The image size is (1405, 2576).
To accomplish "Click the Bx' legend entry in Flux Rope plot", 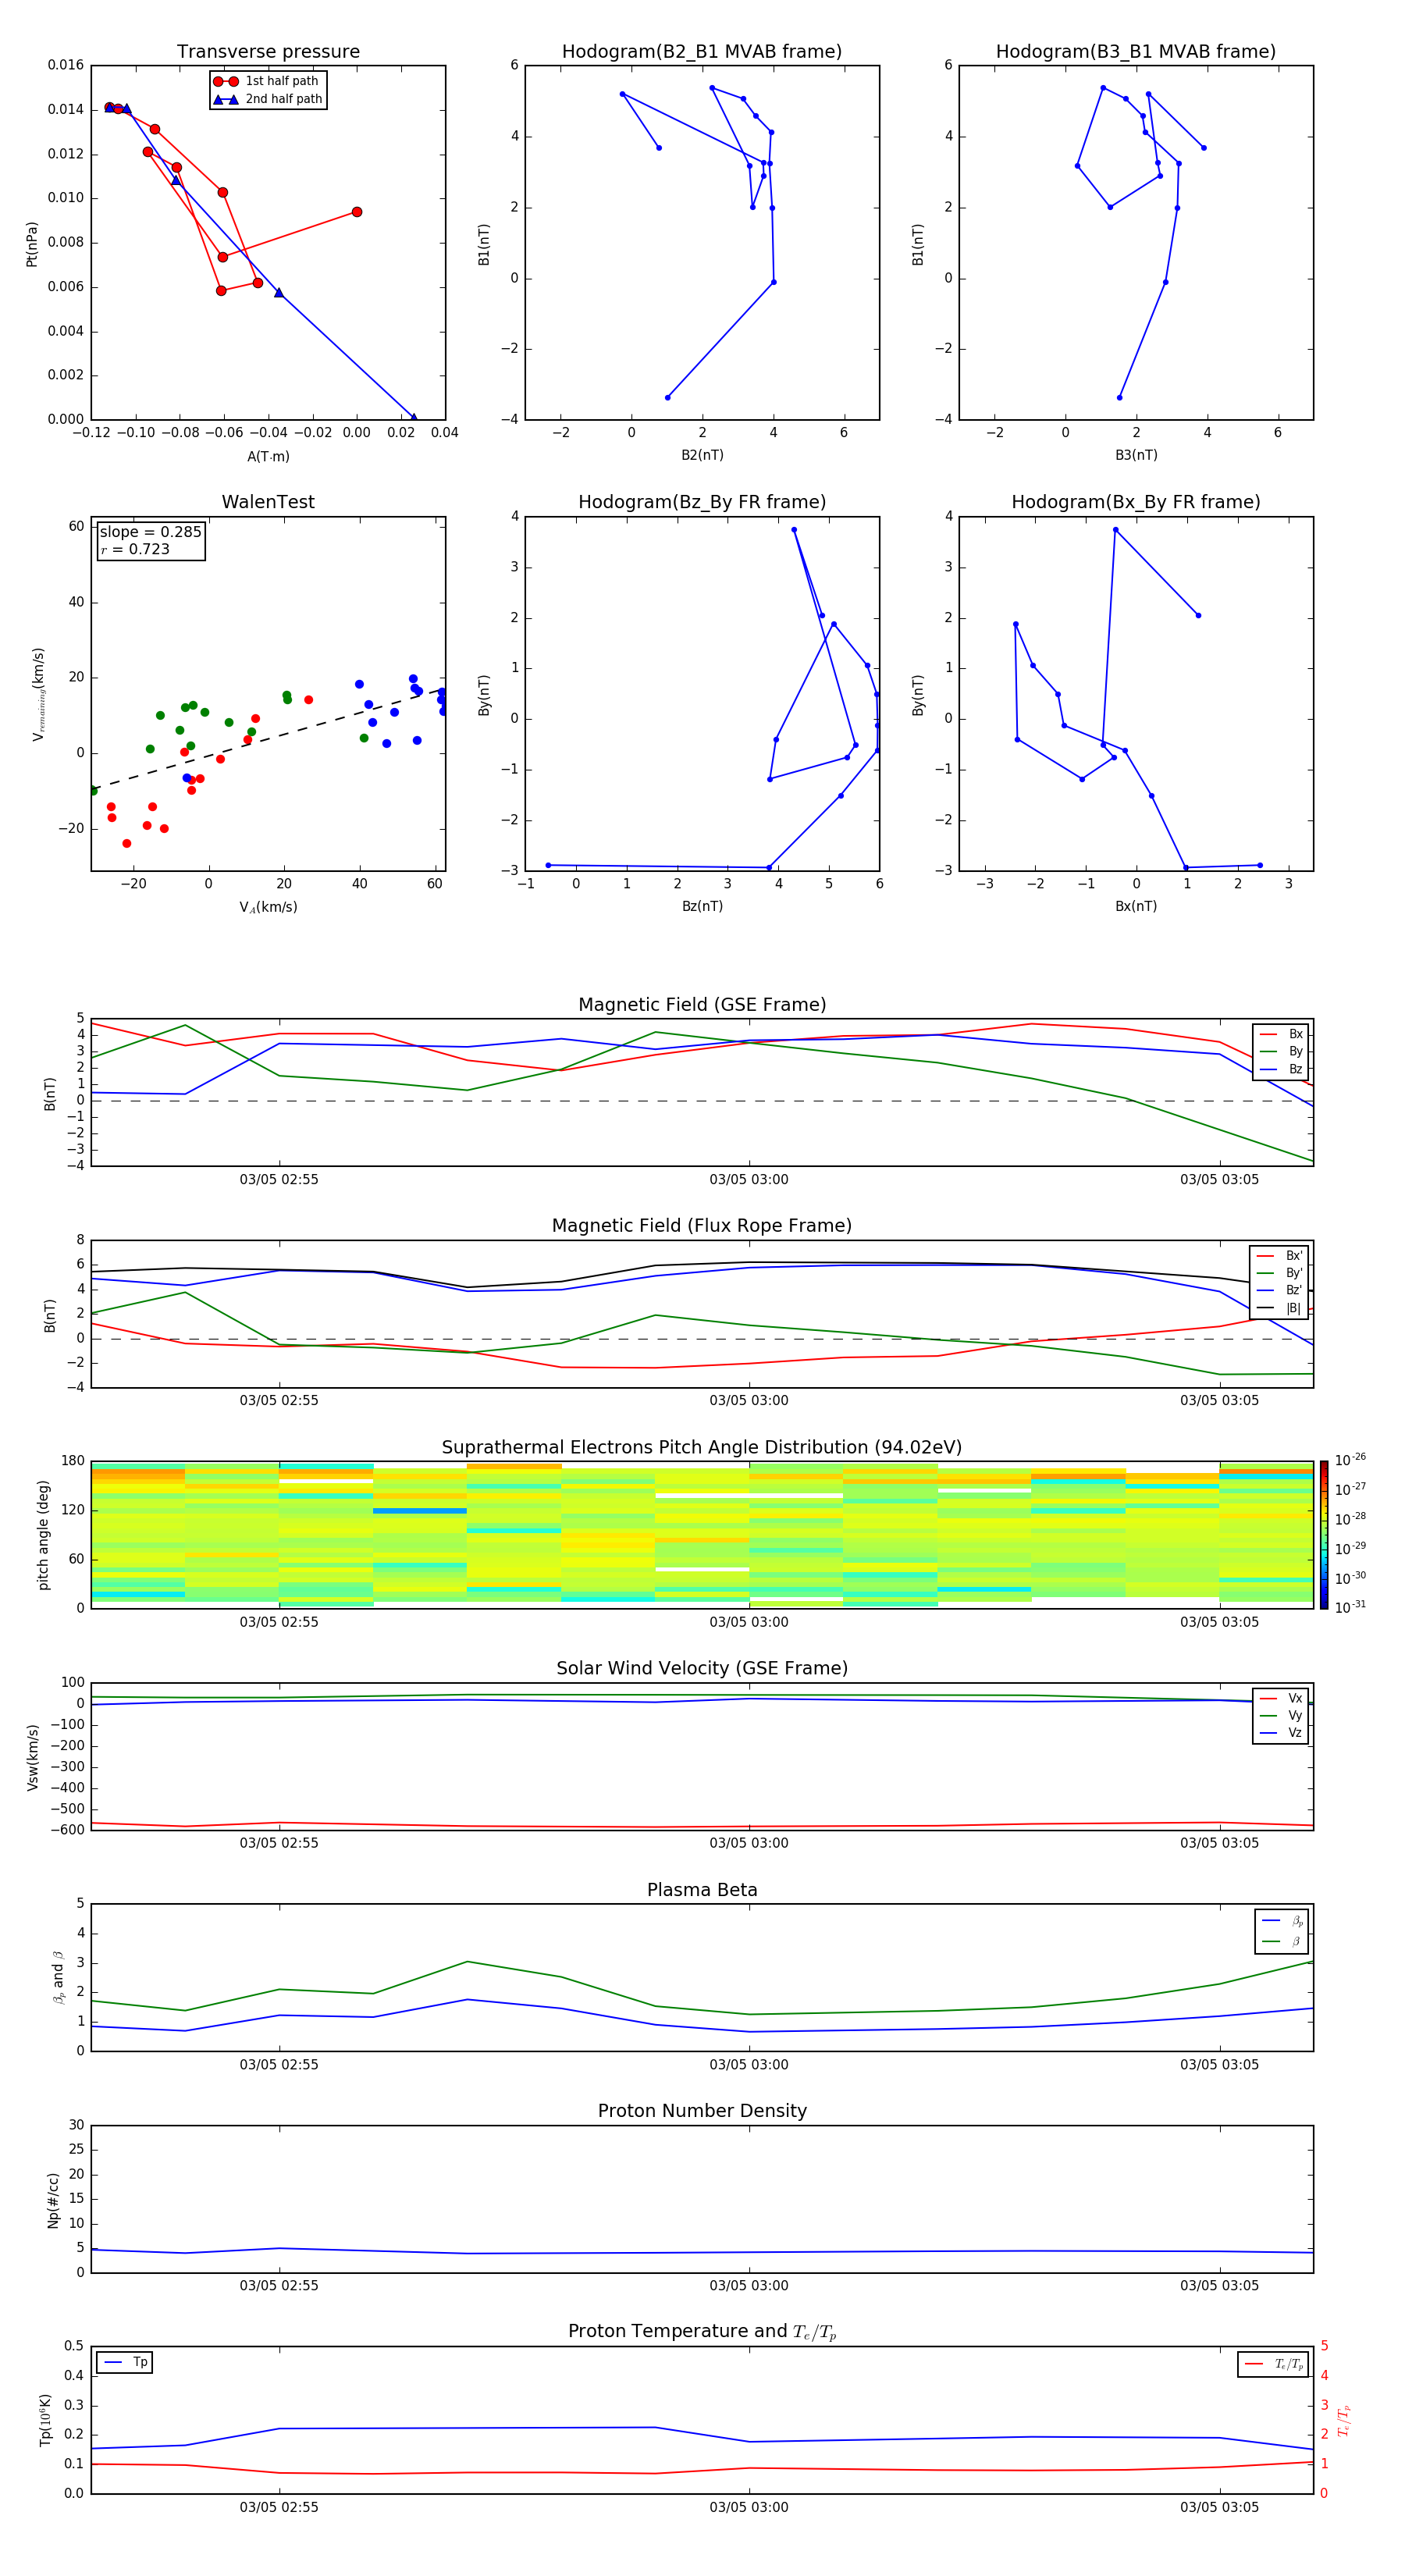I will 1279,1255.
